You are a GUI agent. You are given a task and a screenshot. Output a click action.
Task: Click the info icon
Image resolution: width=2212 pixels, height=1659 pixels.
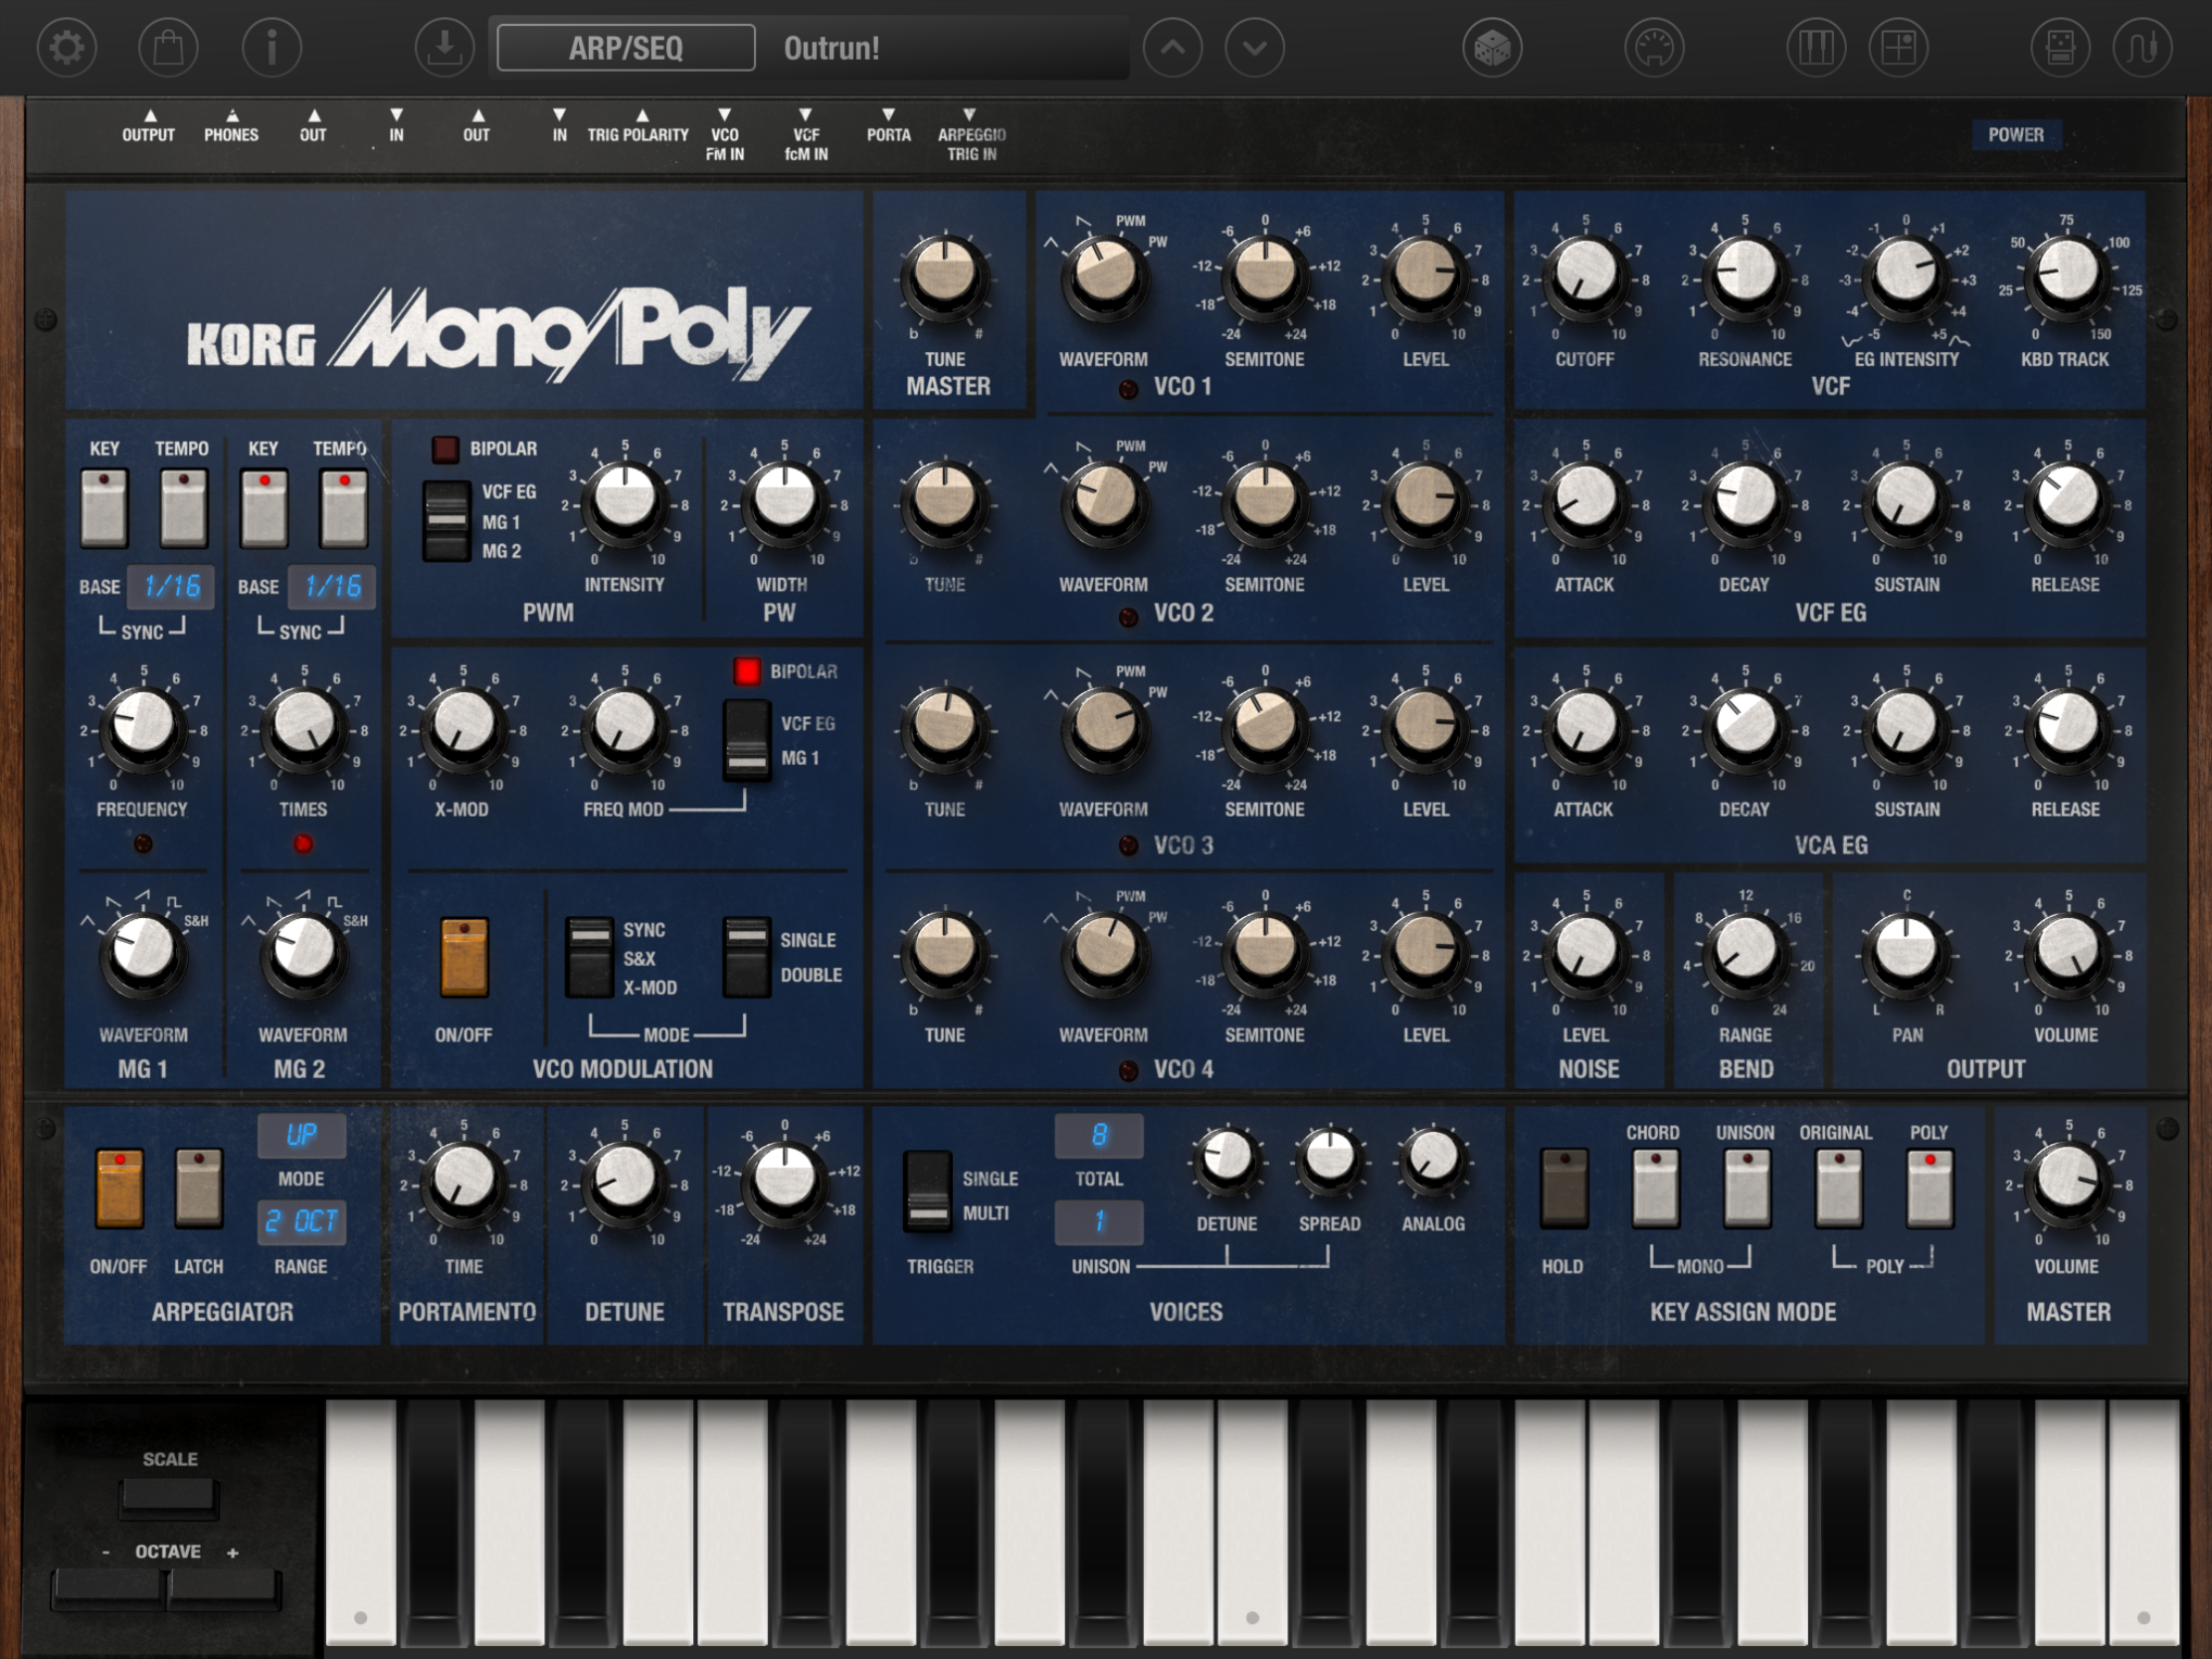click(x=271, y=47)
